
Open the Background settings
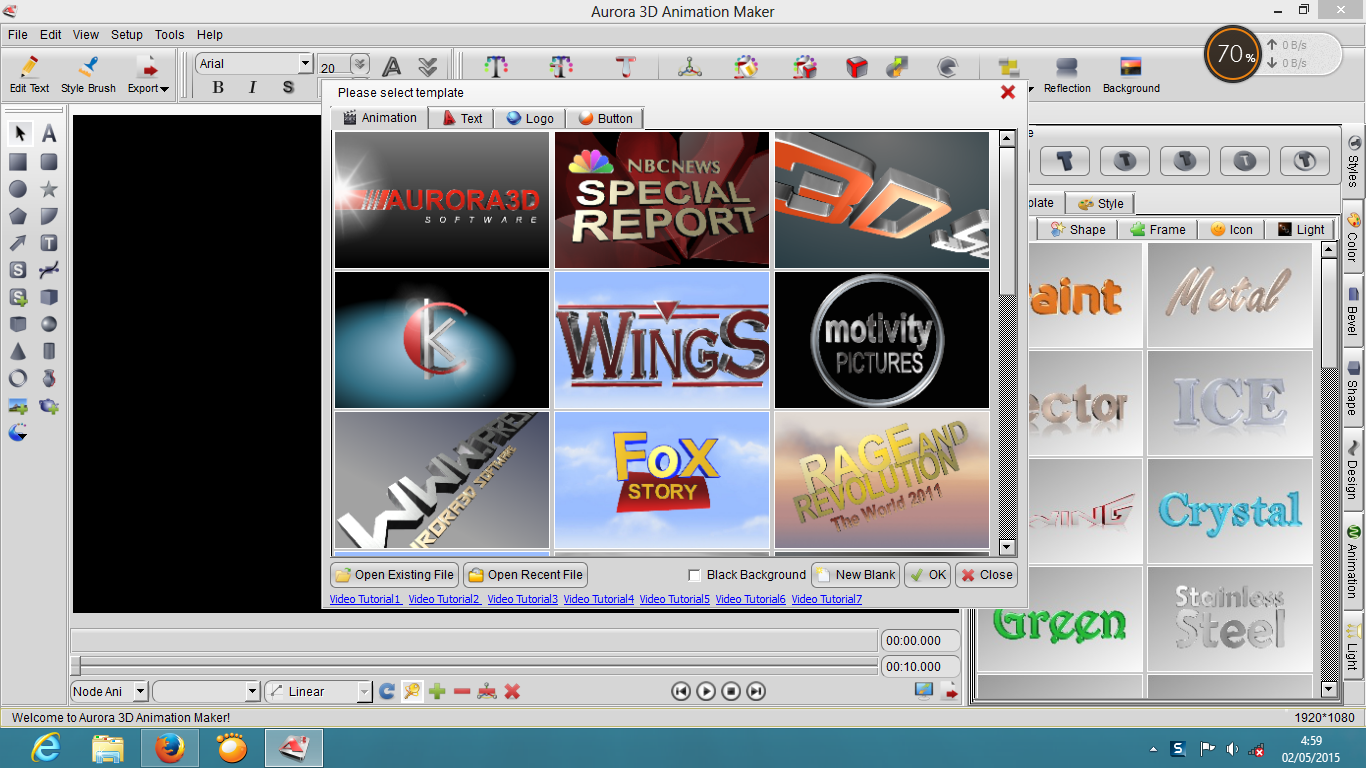click(1131, 74)
